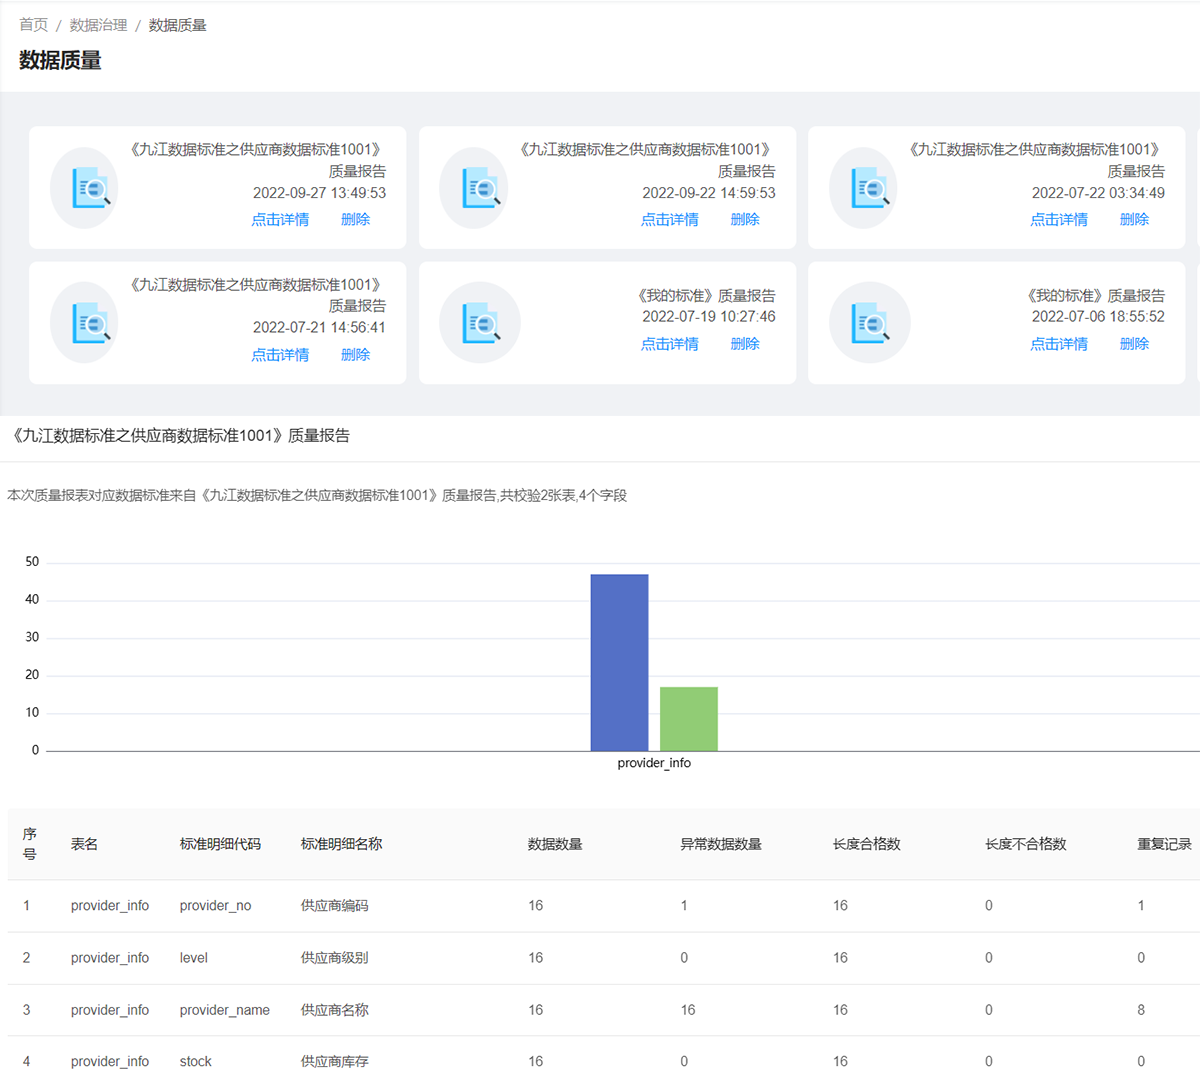
Task: Click stock cell in row 4
Action: coord(196,1062)
